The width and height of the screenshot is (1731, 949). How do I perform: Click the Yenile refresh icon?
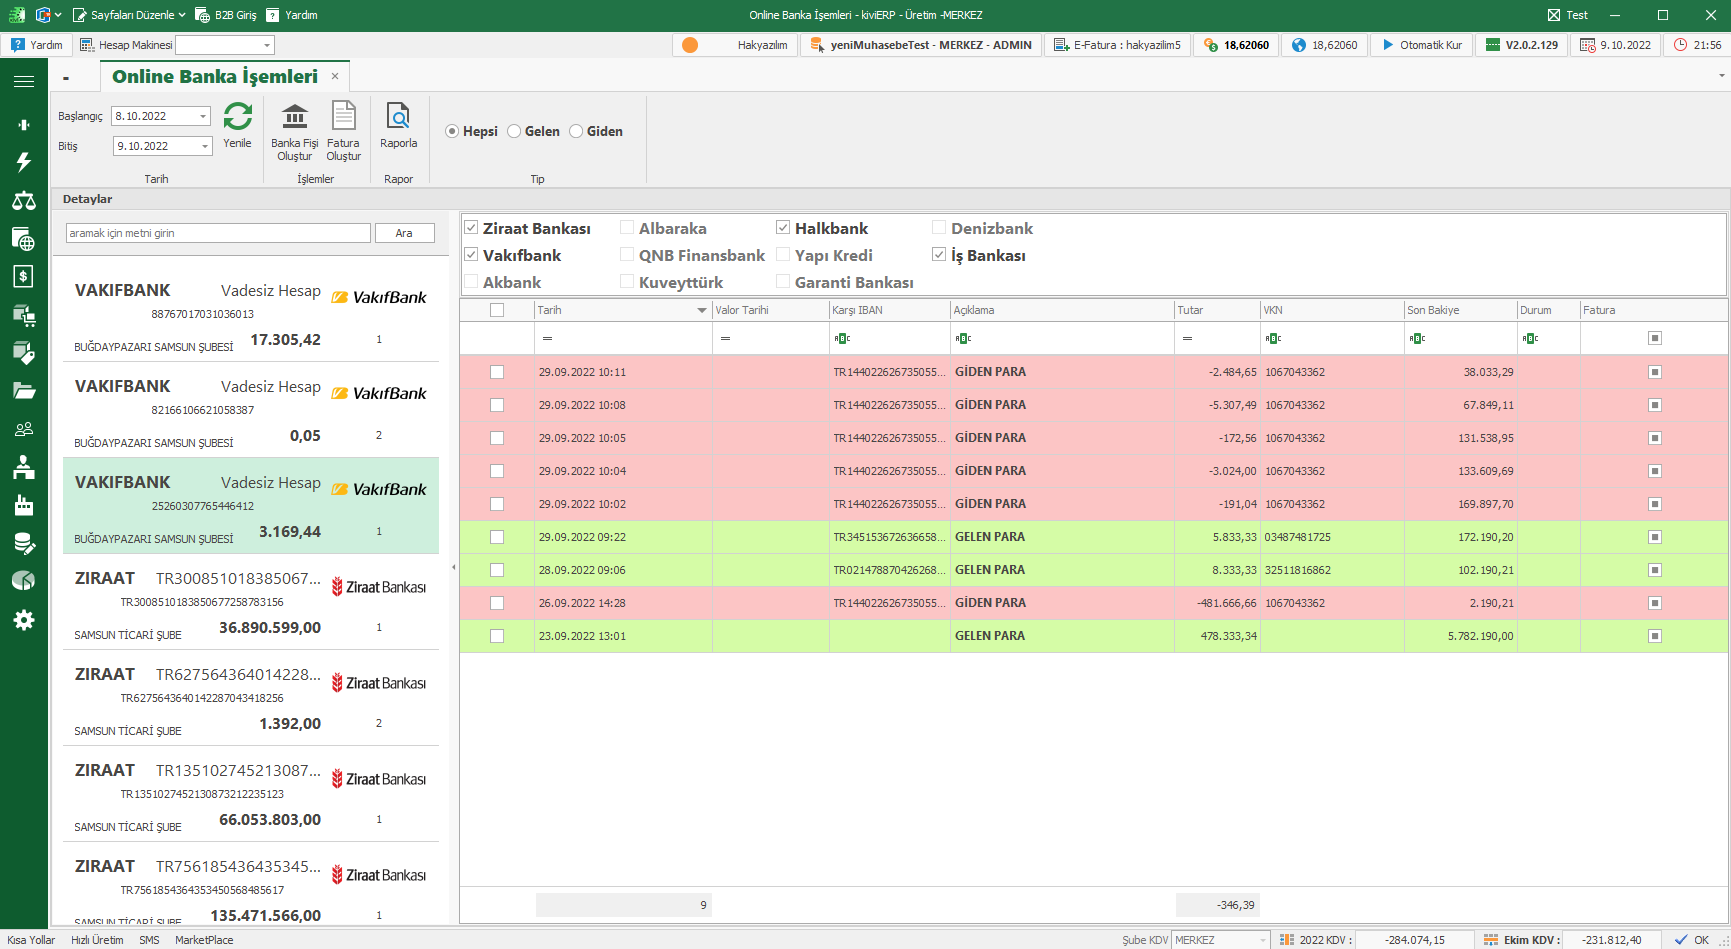[237, 118]
